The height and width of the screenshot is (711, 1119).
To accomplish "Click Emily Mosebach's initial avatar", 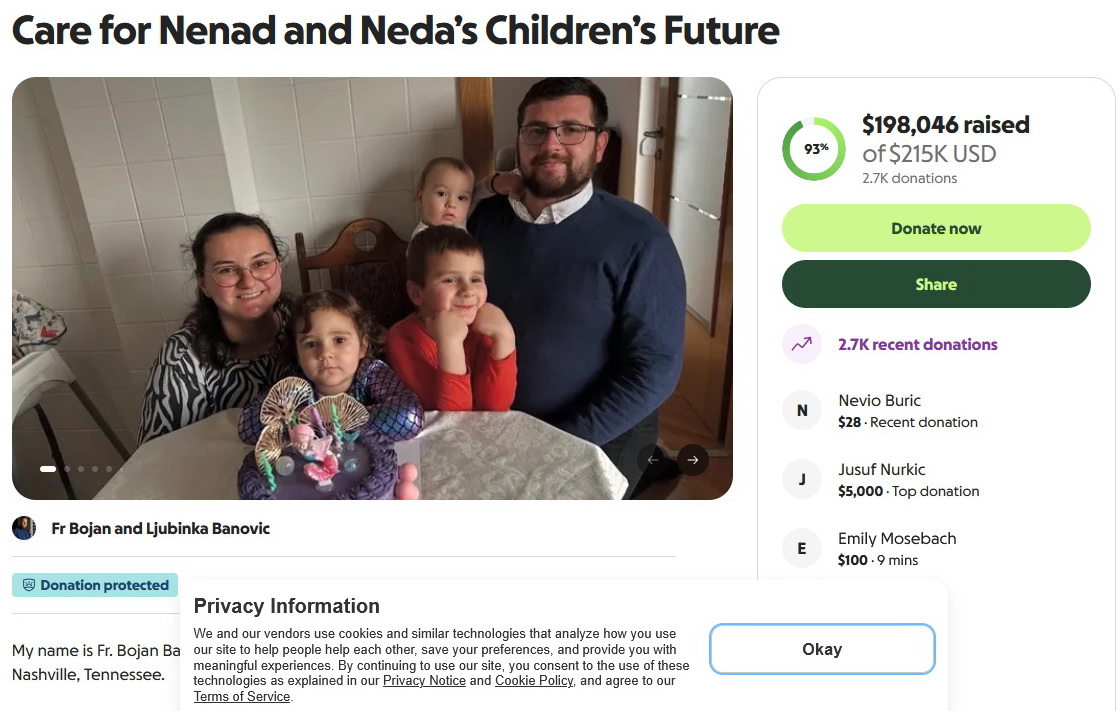I will tap(801, 549).
